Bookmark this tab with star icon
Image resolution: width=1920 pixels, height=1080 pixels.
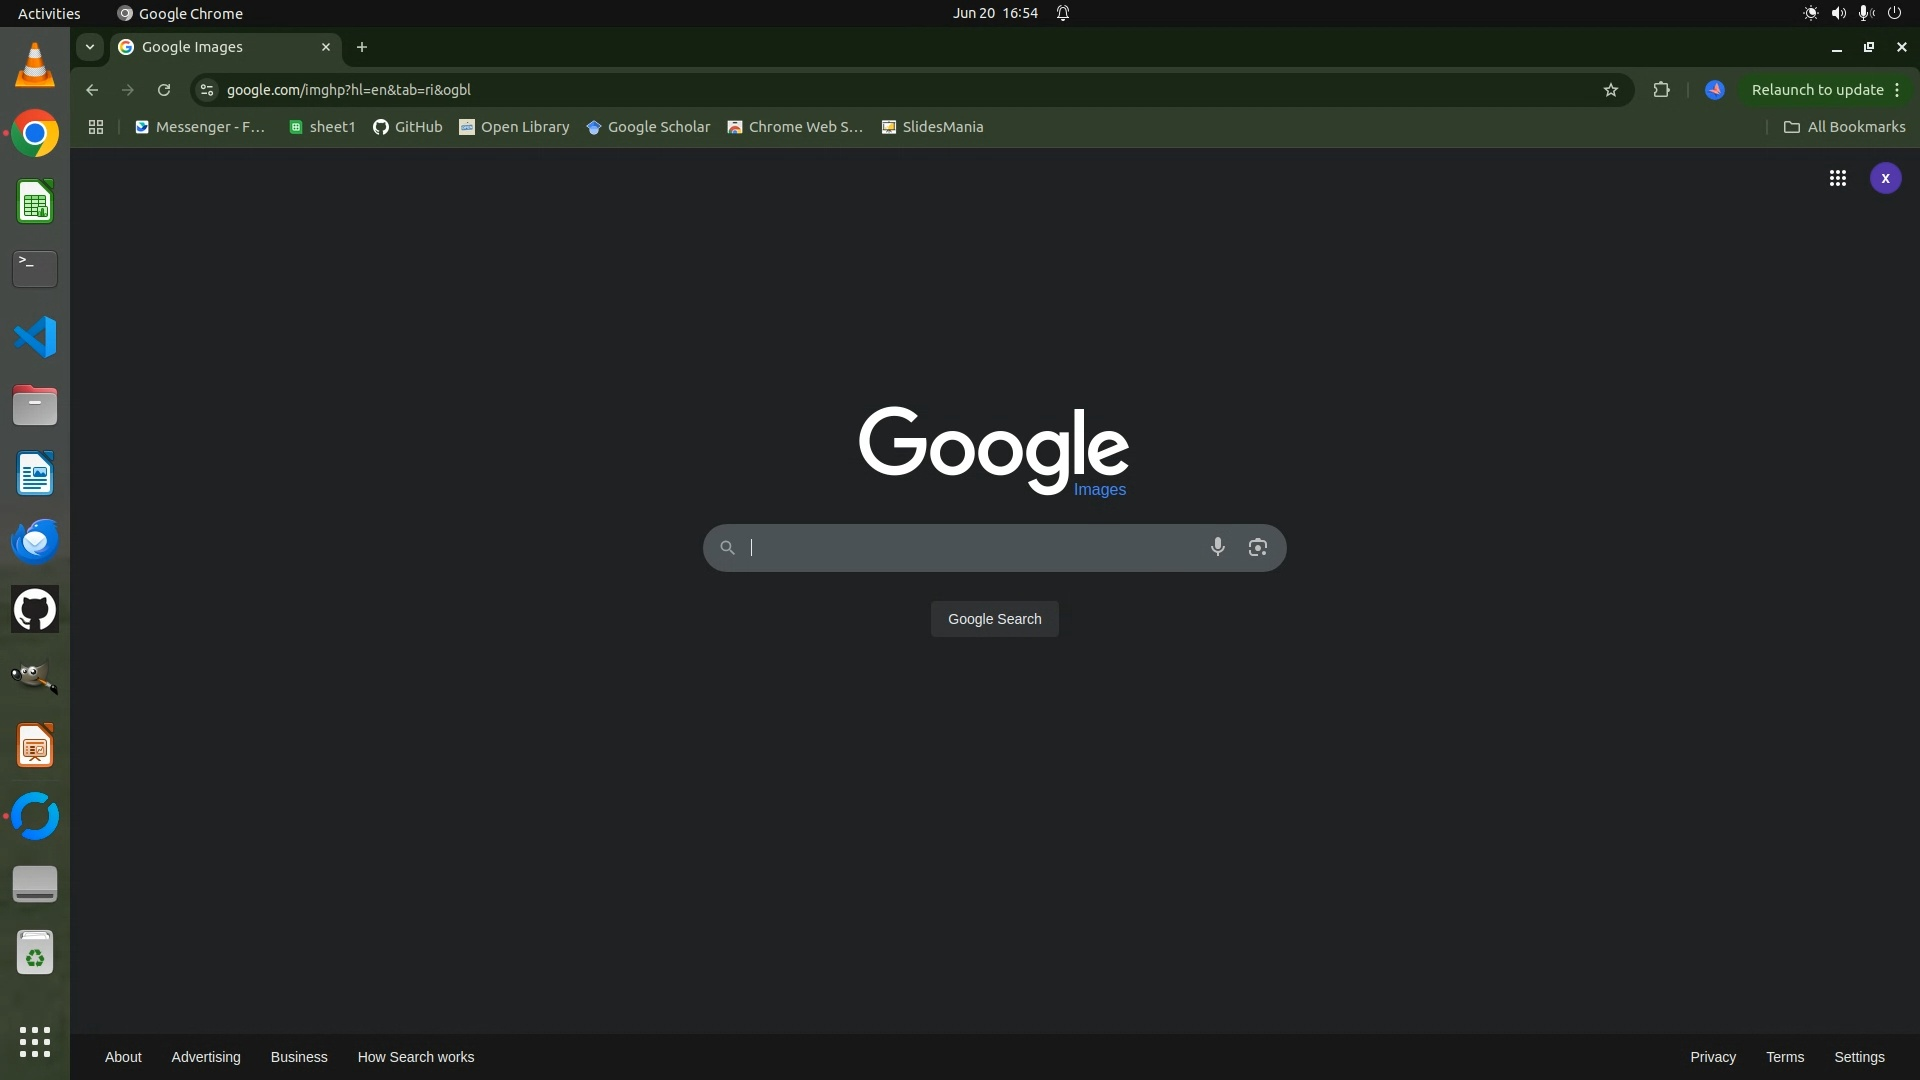click(1610, 90)
